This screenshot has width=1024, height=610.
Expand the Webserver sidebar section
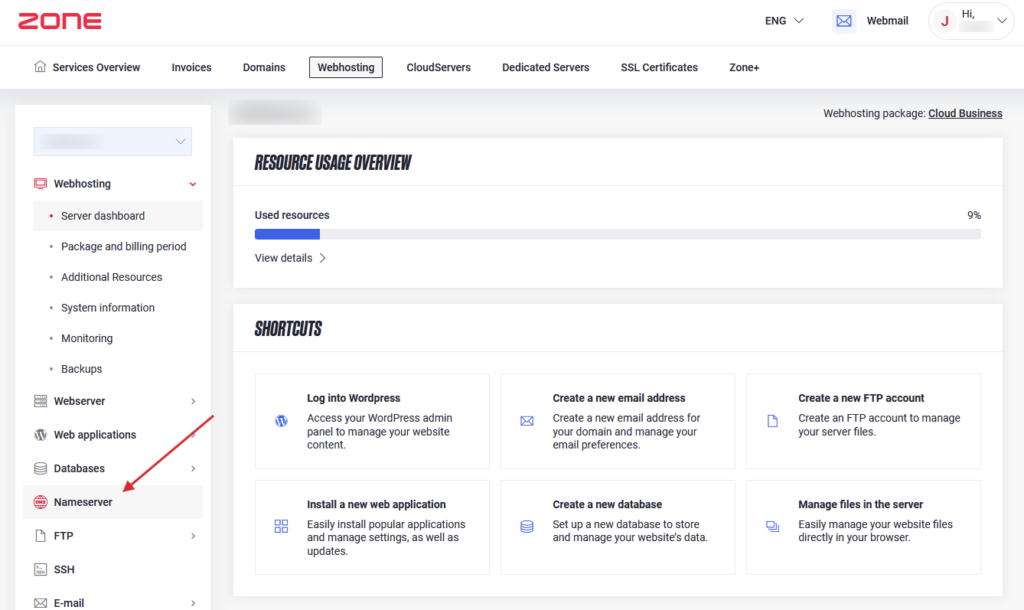193,401
